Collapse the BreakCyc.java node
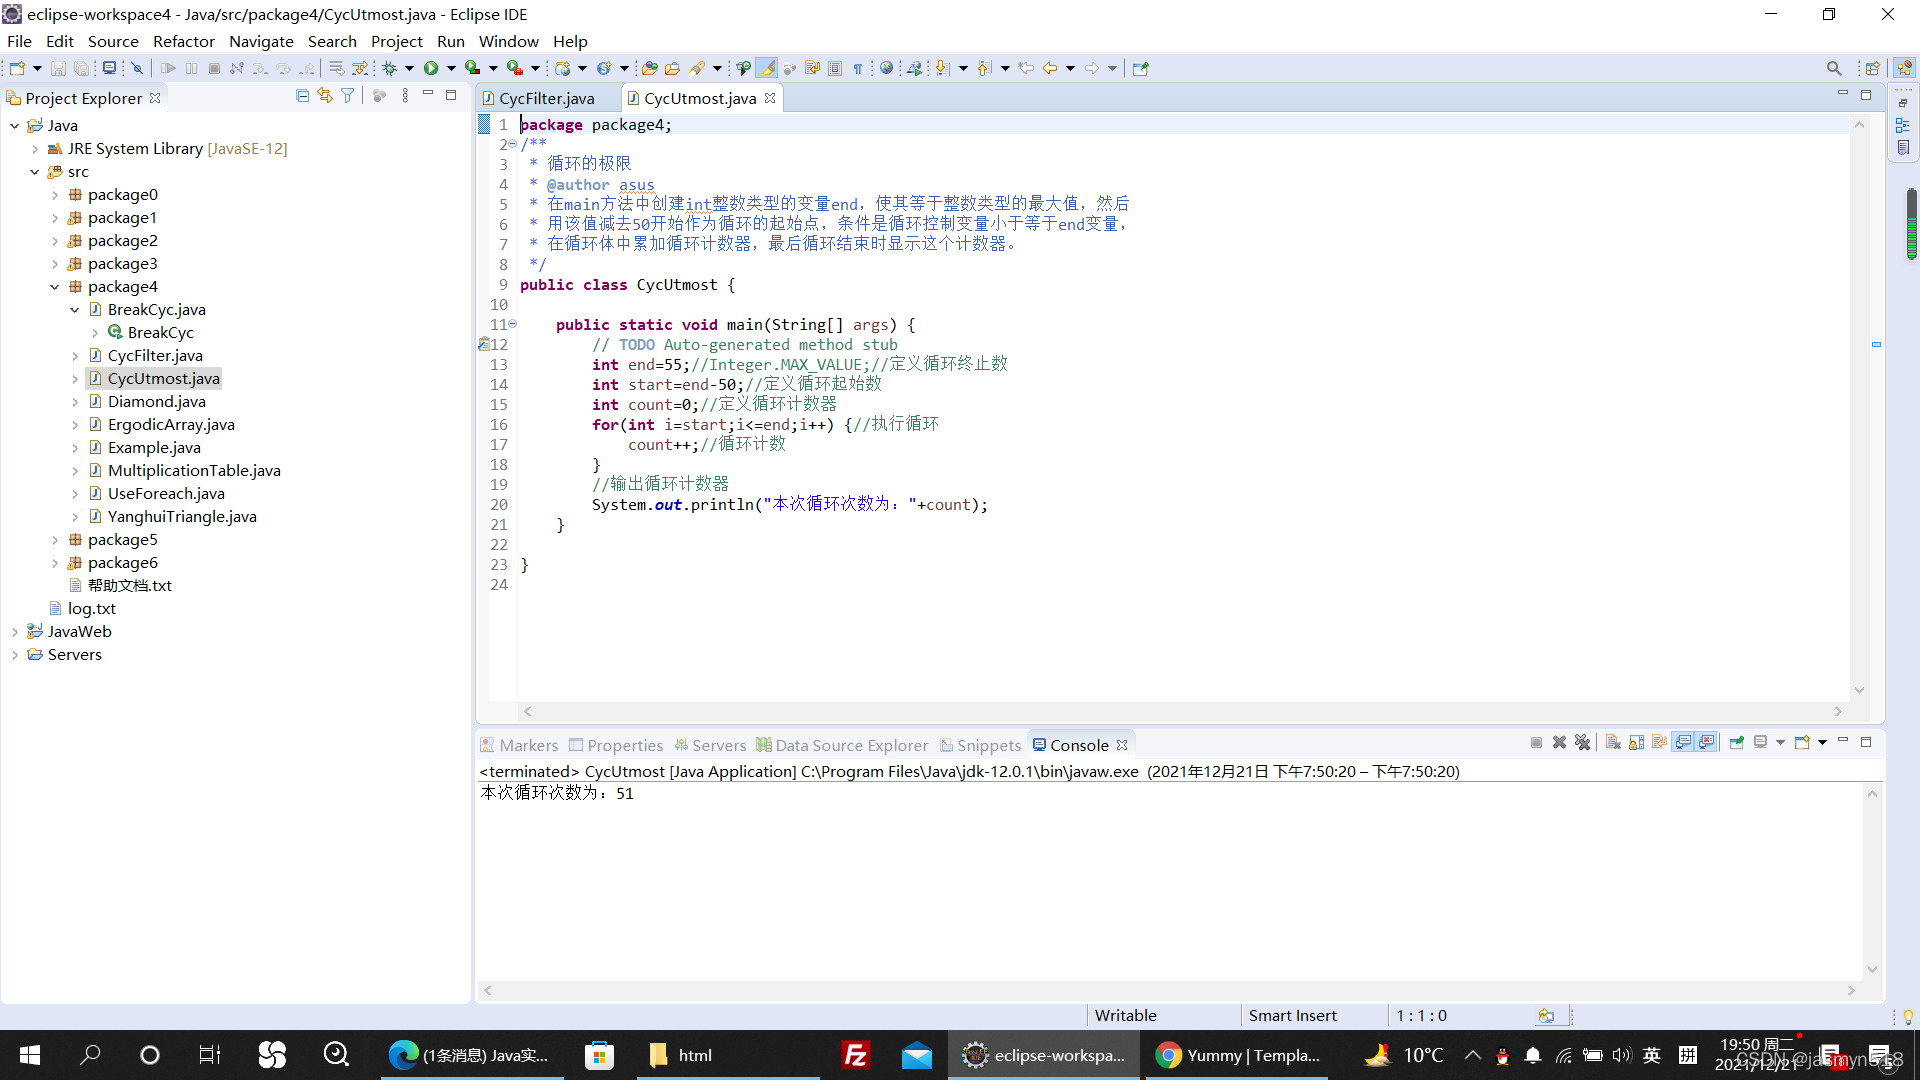1920x1080 pixels. pyautogui.click(x=75, y=310)
